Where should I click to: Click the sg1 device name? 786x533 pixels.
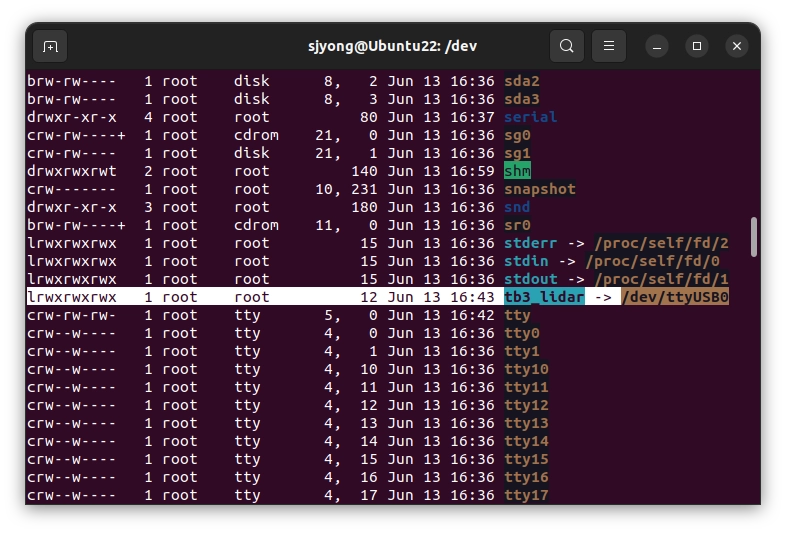(517, 153)
